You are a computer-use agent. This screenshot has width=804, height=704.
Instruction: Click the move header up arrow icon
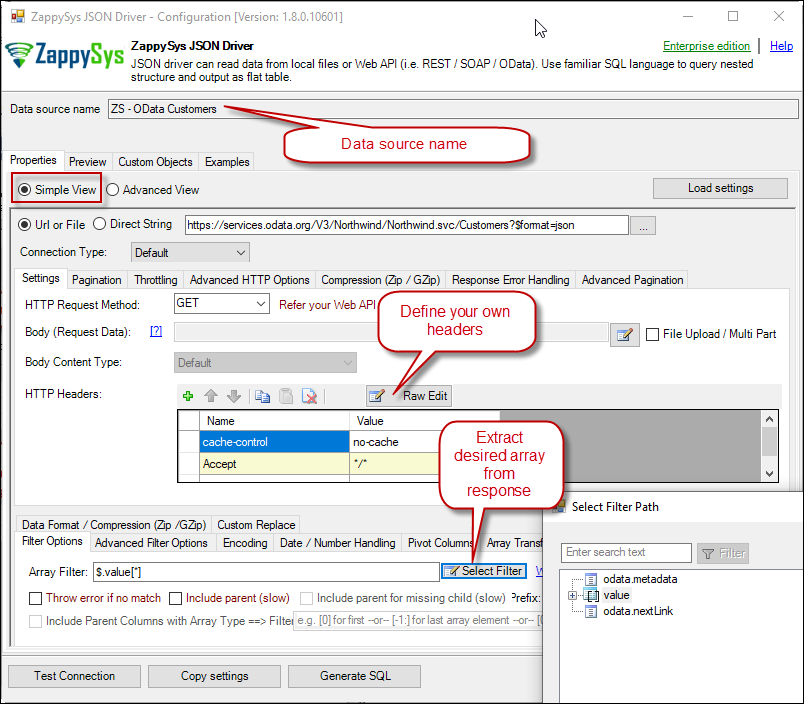(211, 396)
